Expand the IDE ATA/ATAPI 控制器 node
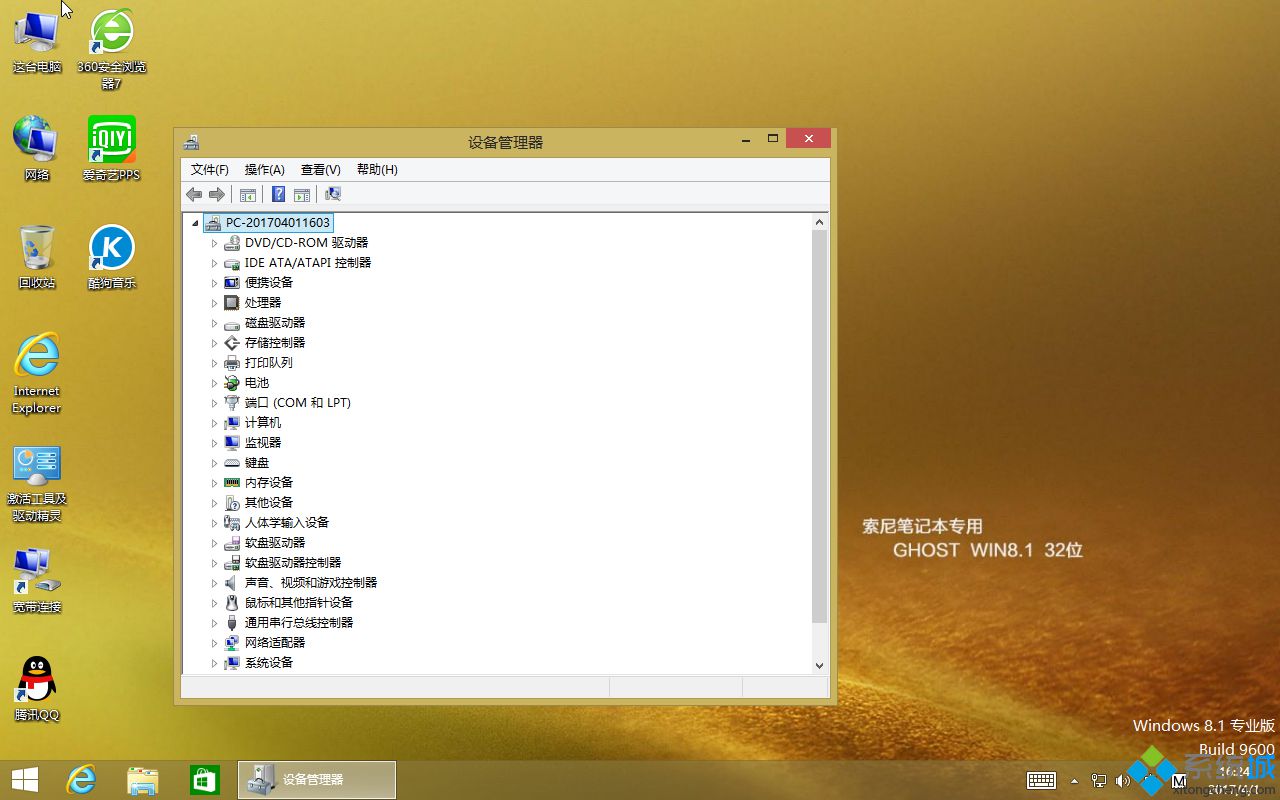Screen dimensions: 1280x800 click(x=214, y=262)
